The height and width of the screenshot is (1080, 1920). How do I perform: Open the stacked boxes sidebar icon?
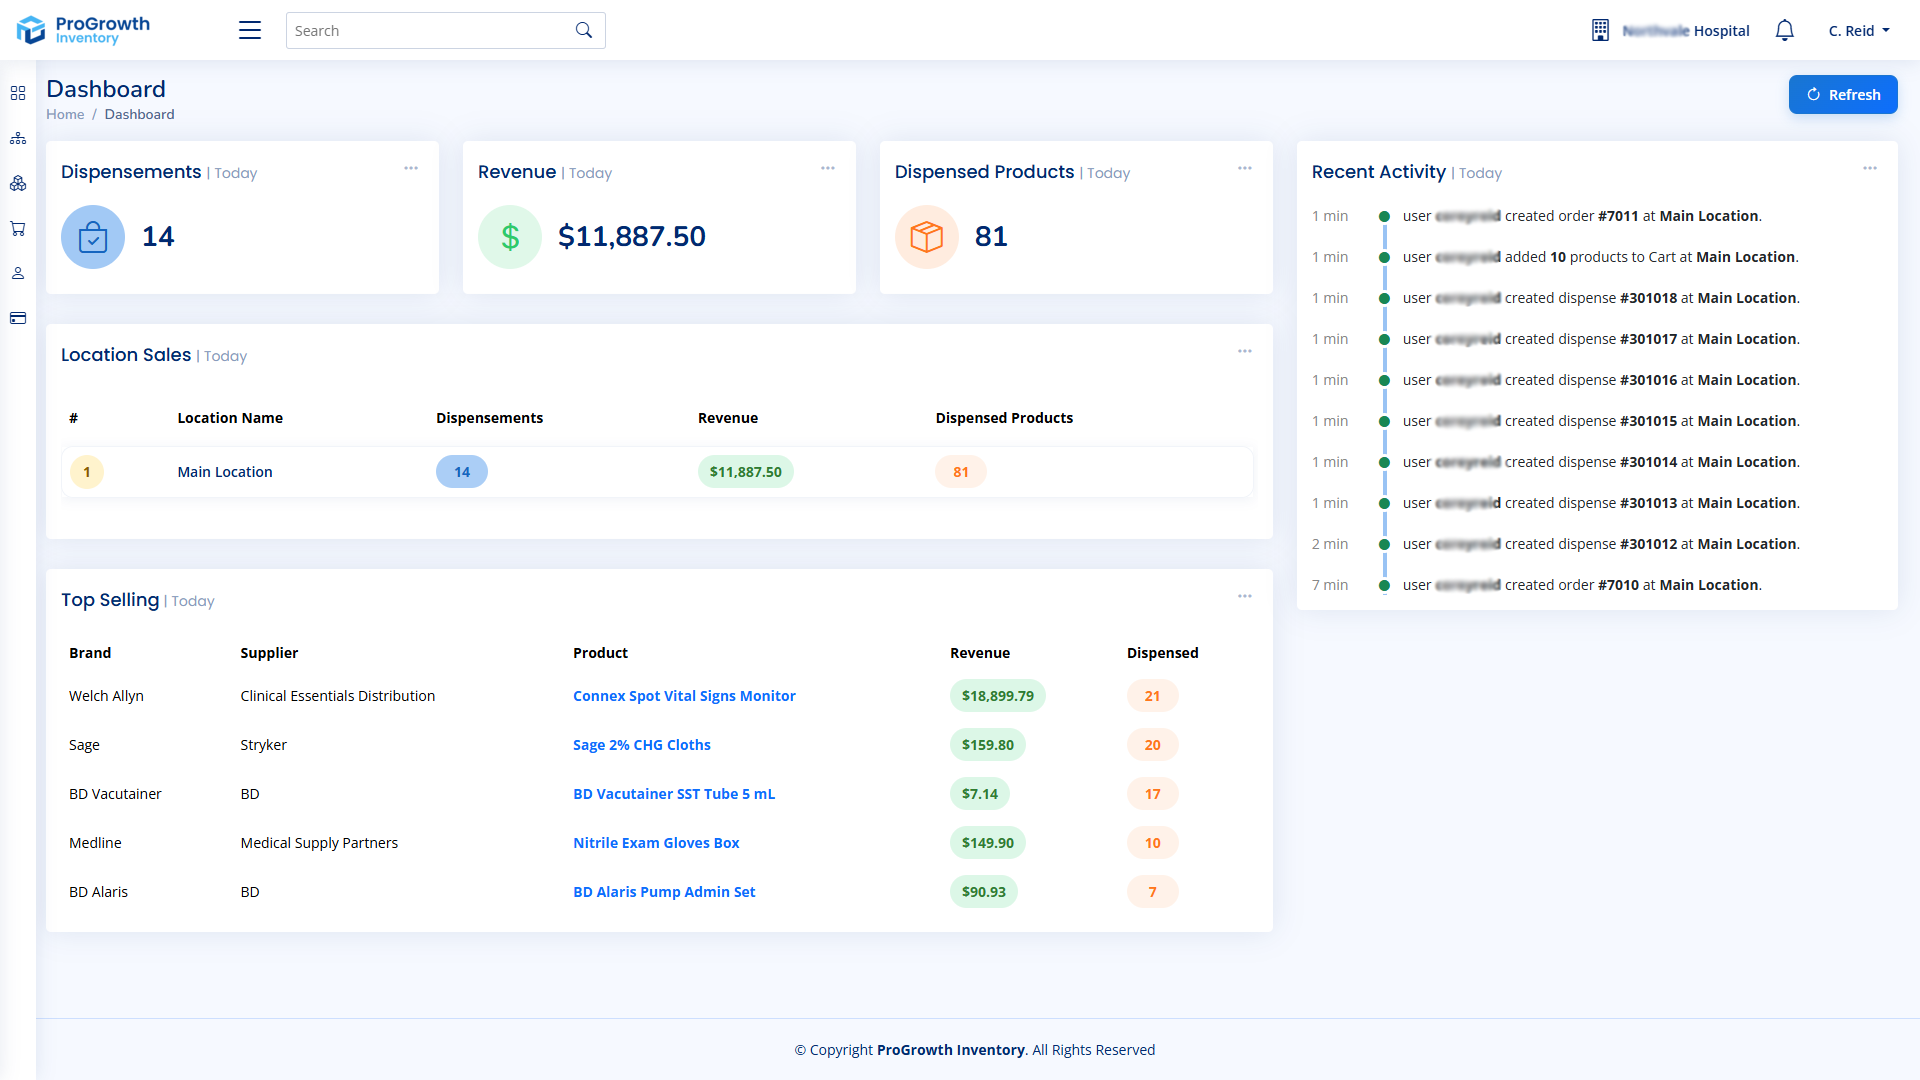tap(18, 183)
